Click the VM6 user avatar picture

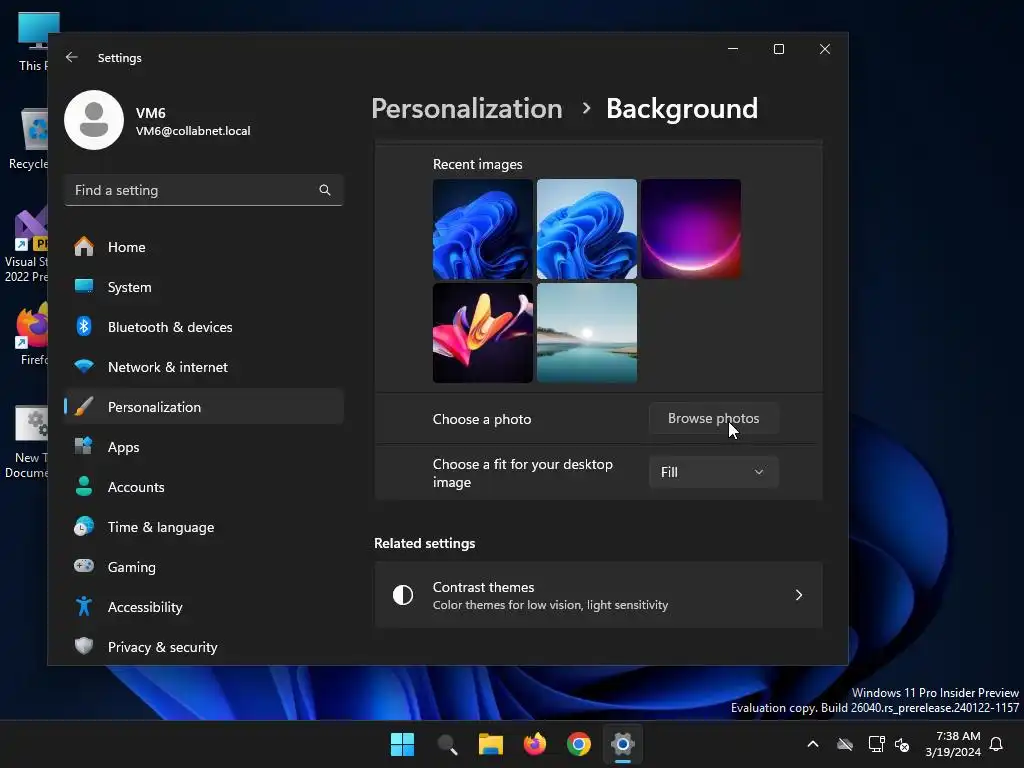pos(94,120)
